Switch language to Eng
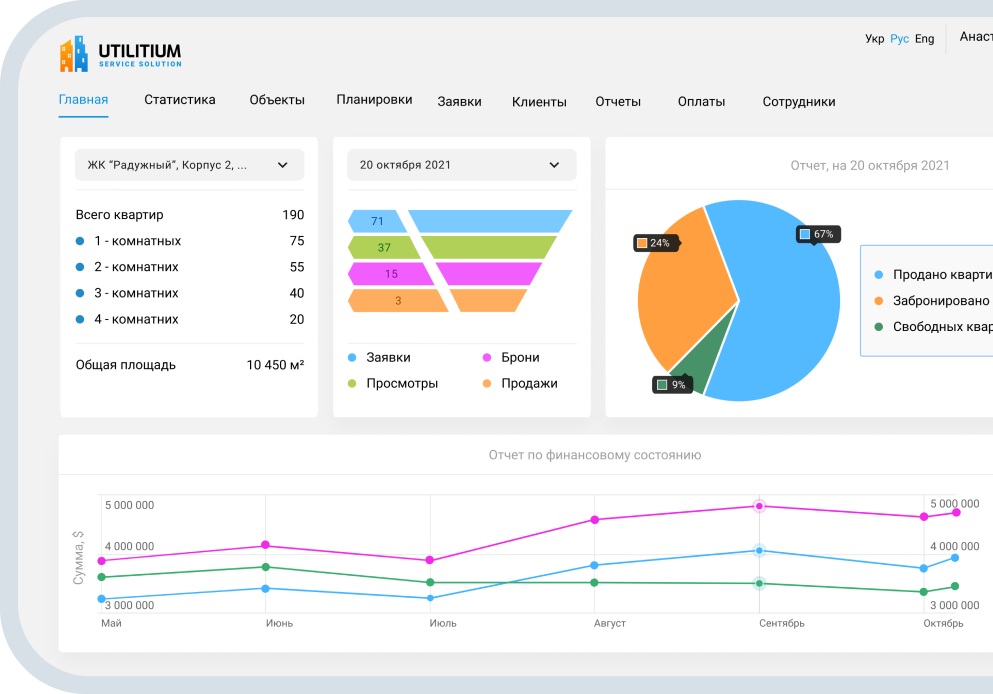The width and height of the screenshot is (993, 694). point(925,39)
